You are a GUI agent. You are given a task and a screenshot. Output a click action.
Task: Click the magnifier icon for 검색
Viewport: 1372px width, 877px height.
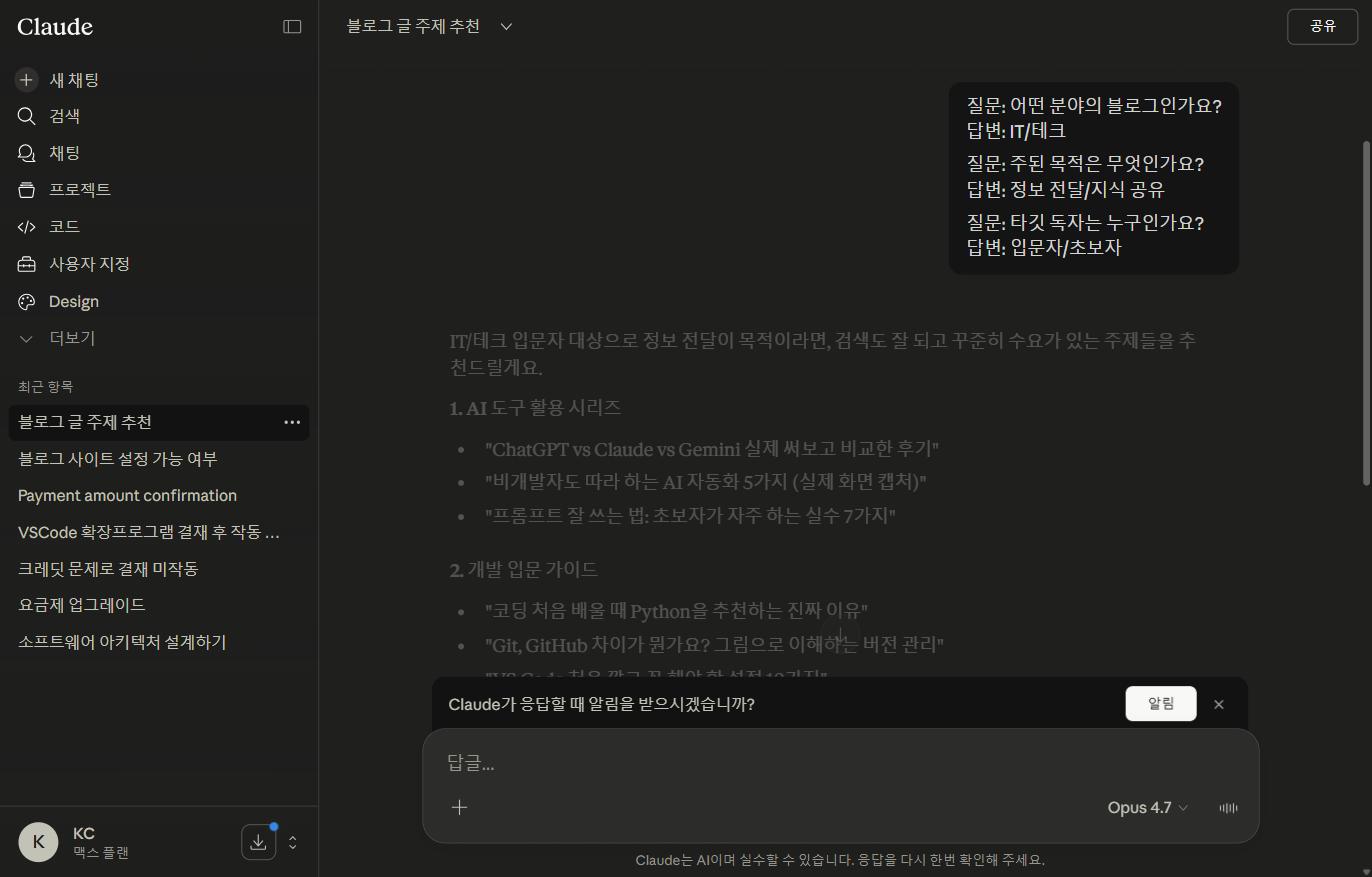[x=27, y=116]
